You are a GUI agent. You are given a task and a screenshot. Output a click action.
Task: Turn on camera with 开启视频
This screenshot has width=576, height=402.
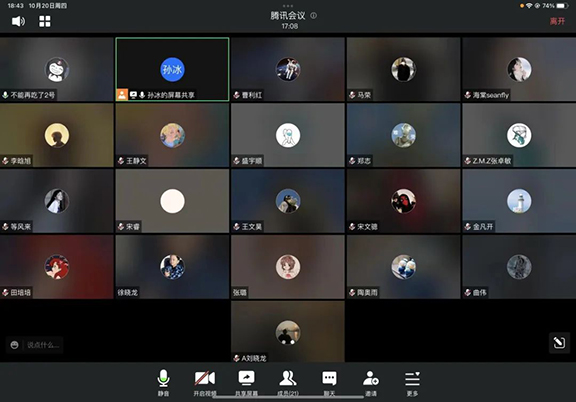click(x=205, y=383)
